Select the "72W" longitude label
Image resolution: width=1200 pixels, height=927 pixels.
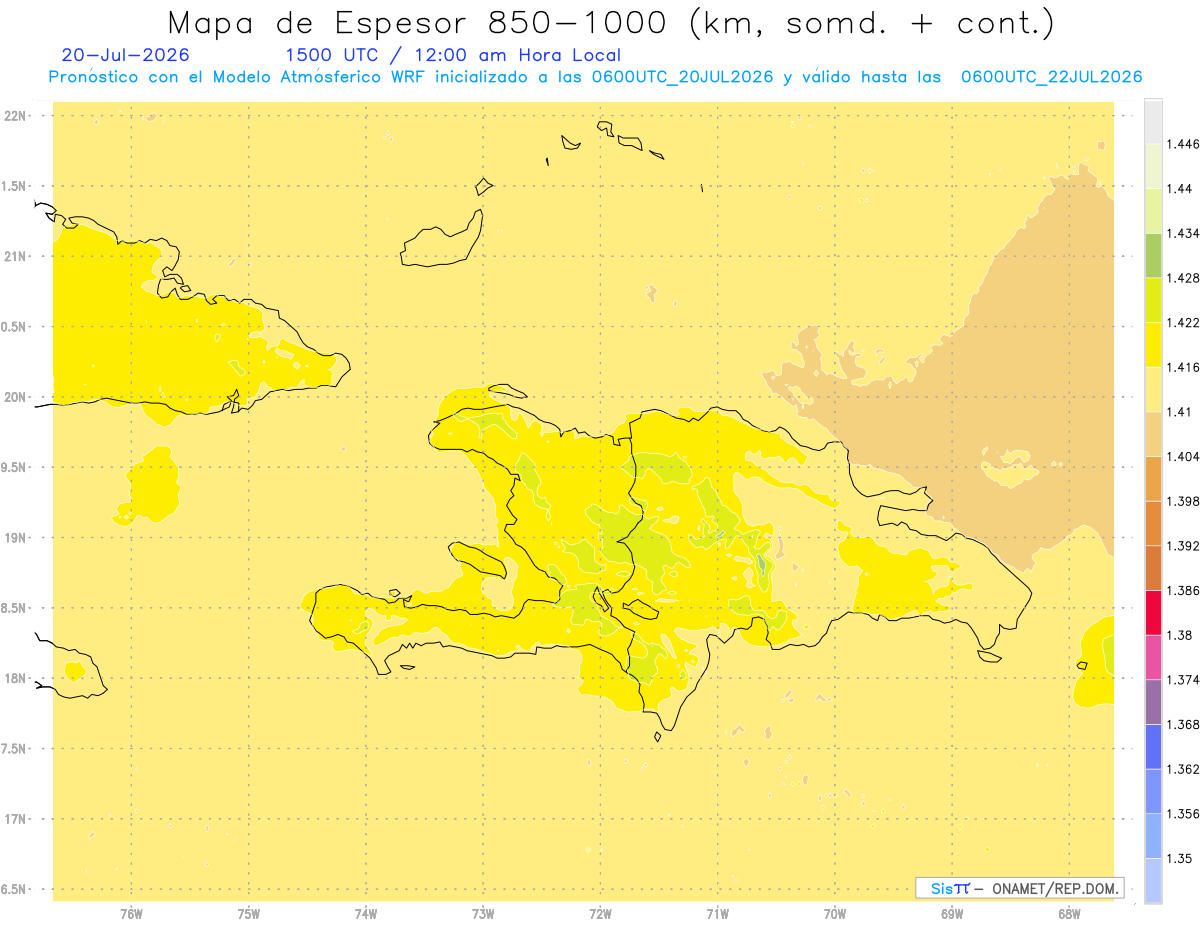[x=600, y=914]
